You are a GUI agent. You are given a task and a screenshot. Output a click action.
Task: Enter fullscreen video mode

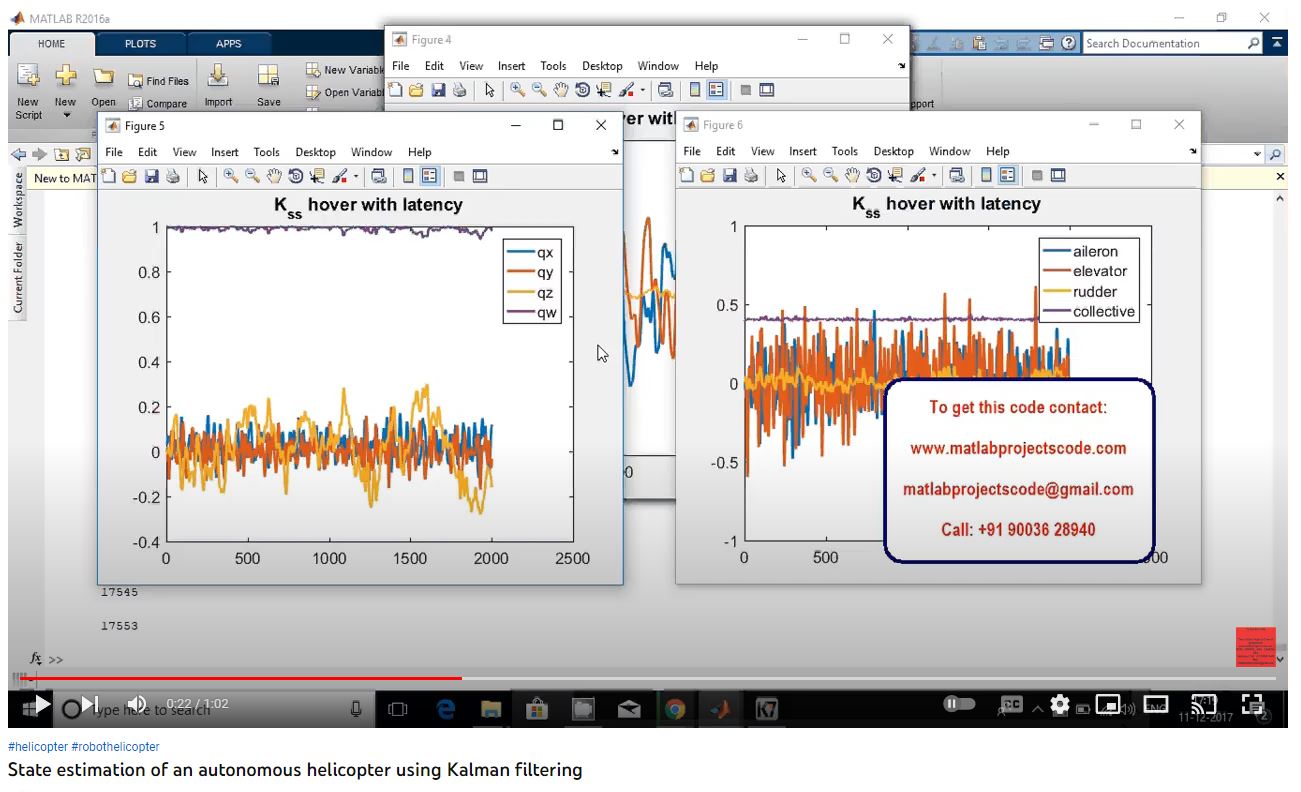(x=1252, y=705)
